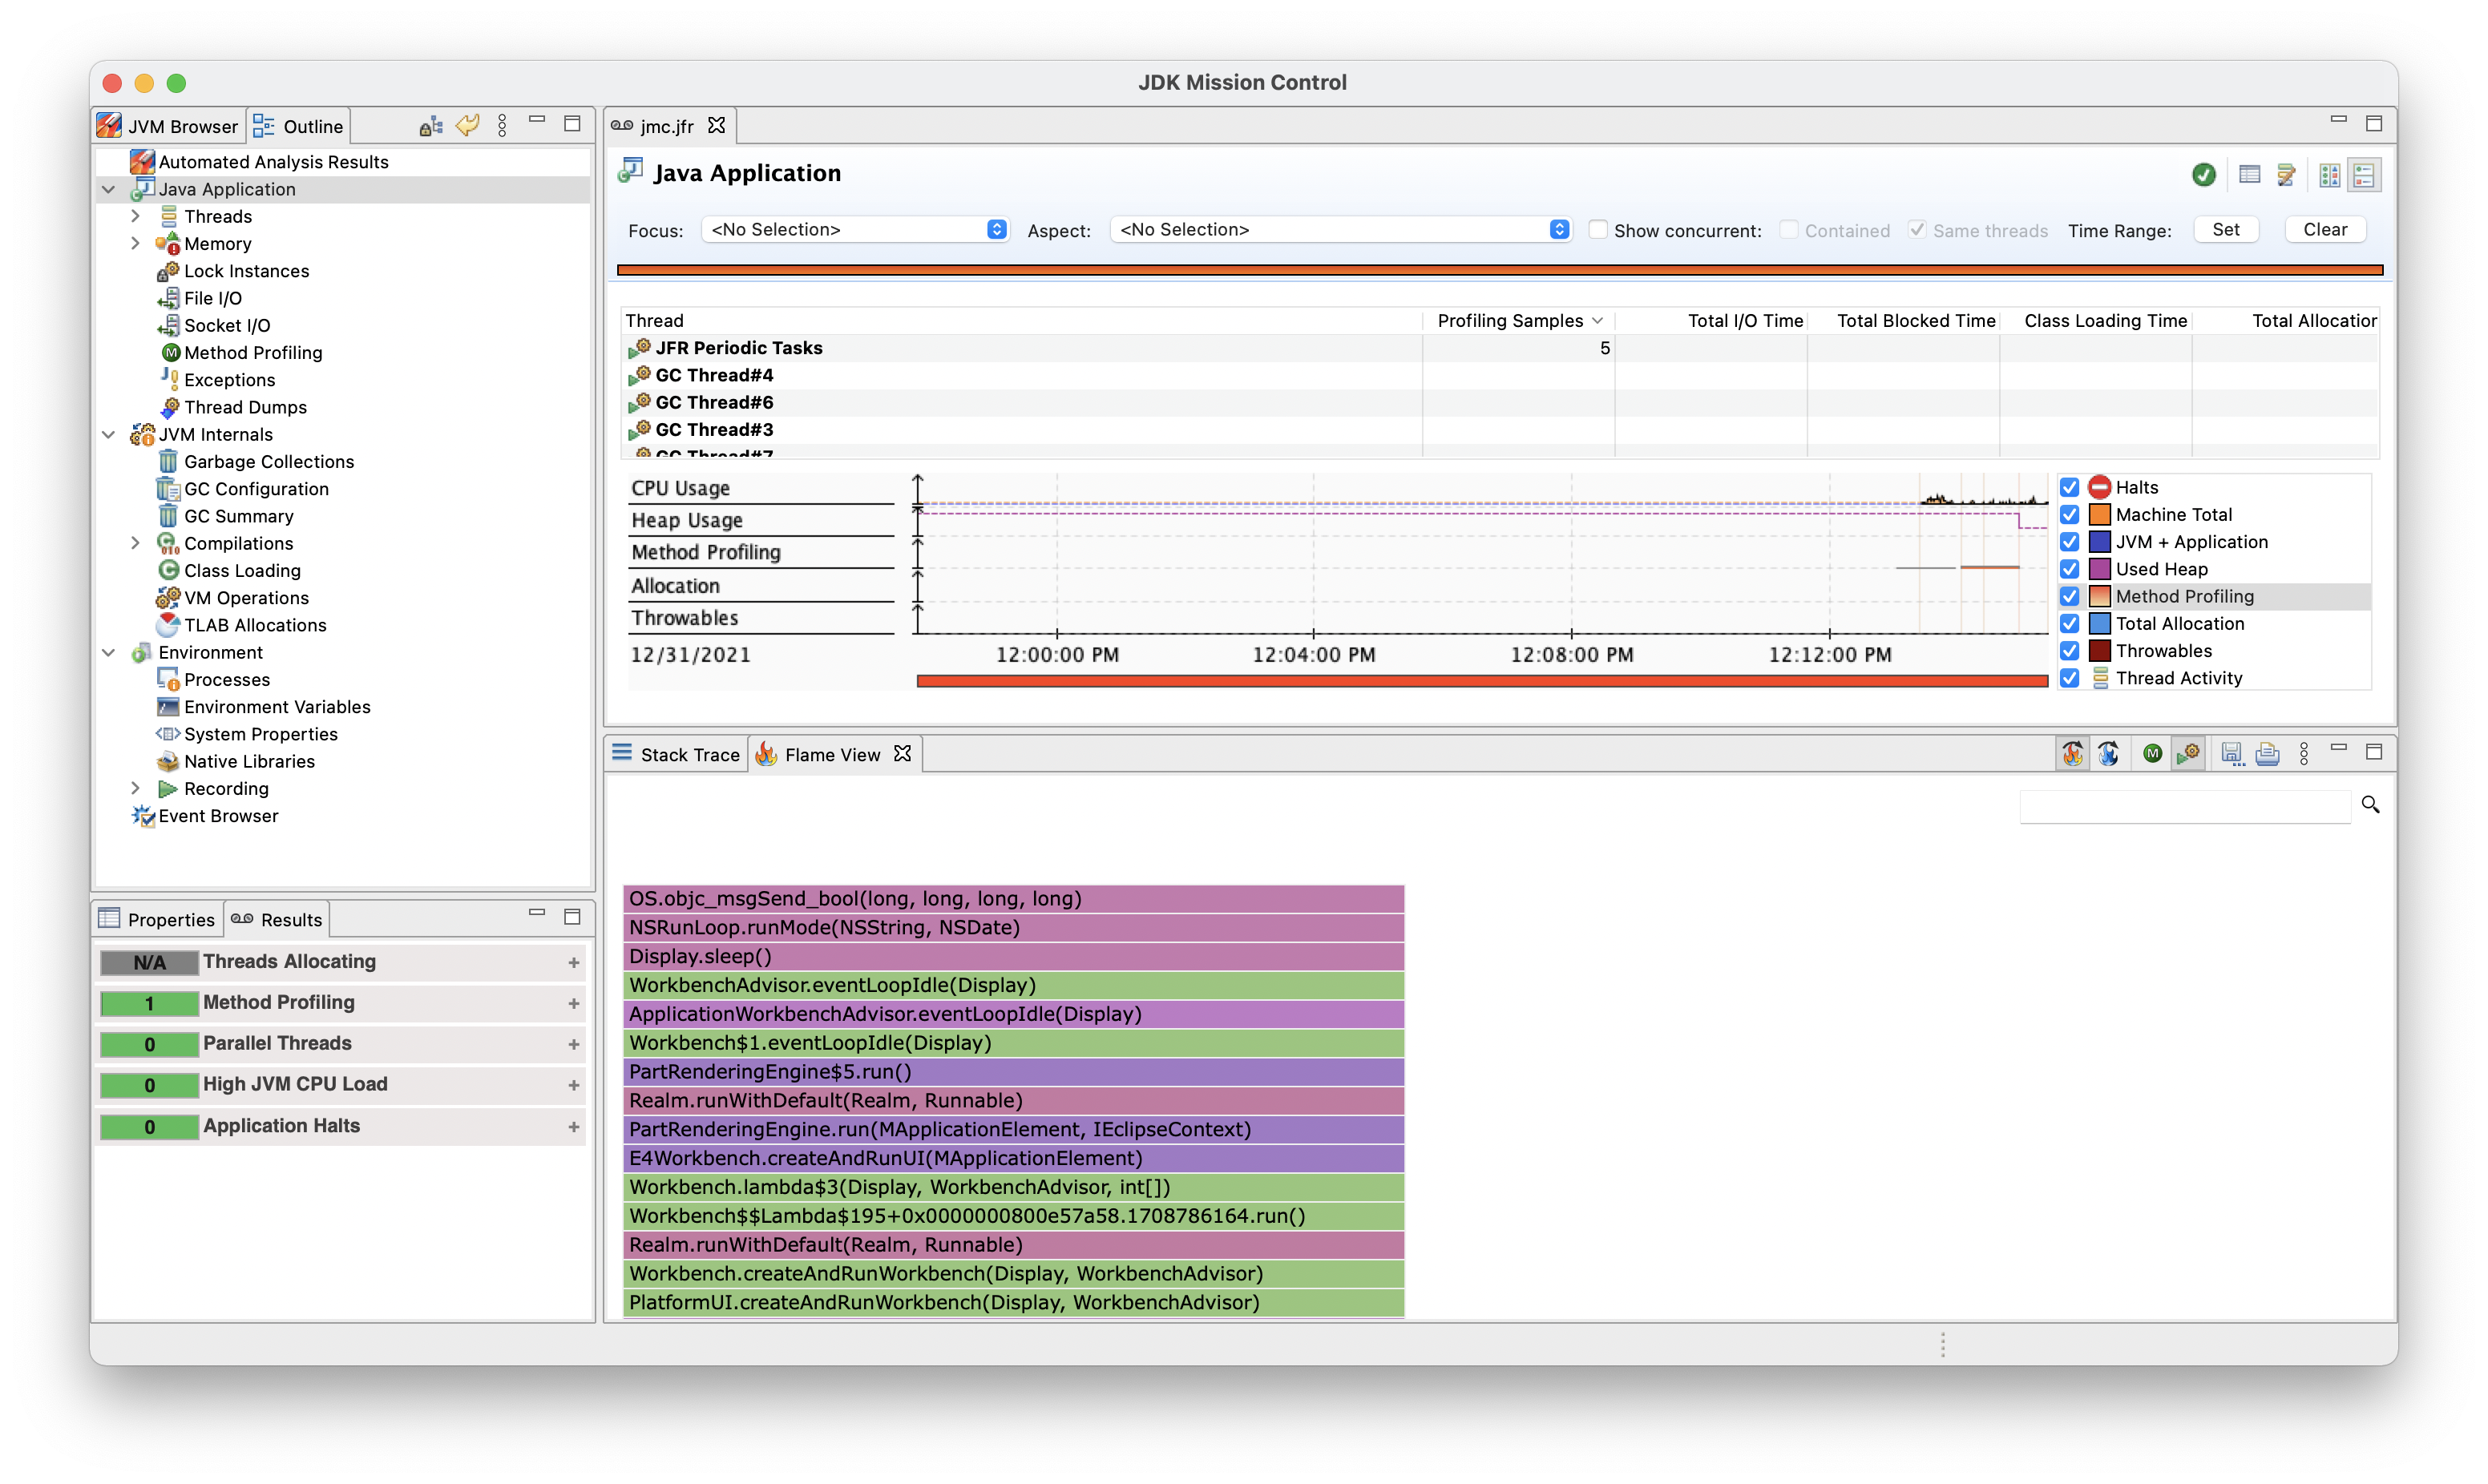Expand Threads Allocating result with plus
Screen dimensions: 2488x1484
(574, 963)
